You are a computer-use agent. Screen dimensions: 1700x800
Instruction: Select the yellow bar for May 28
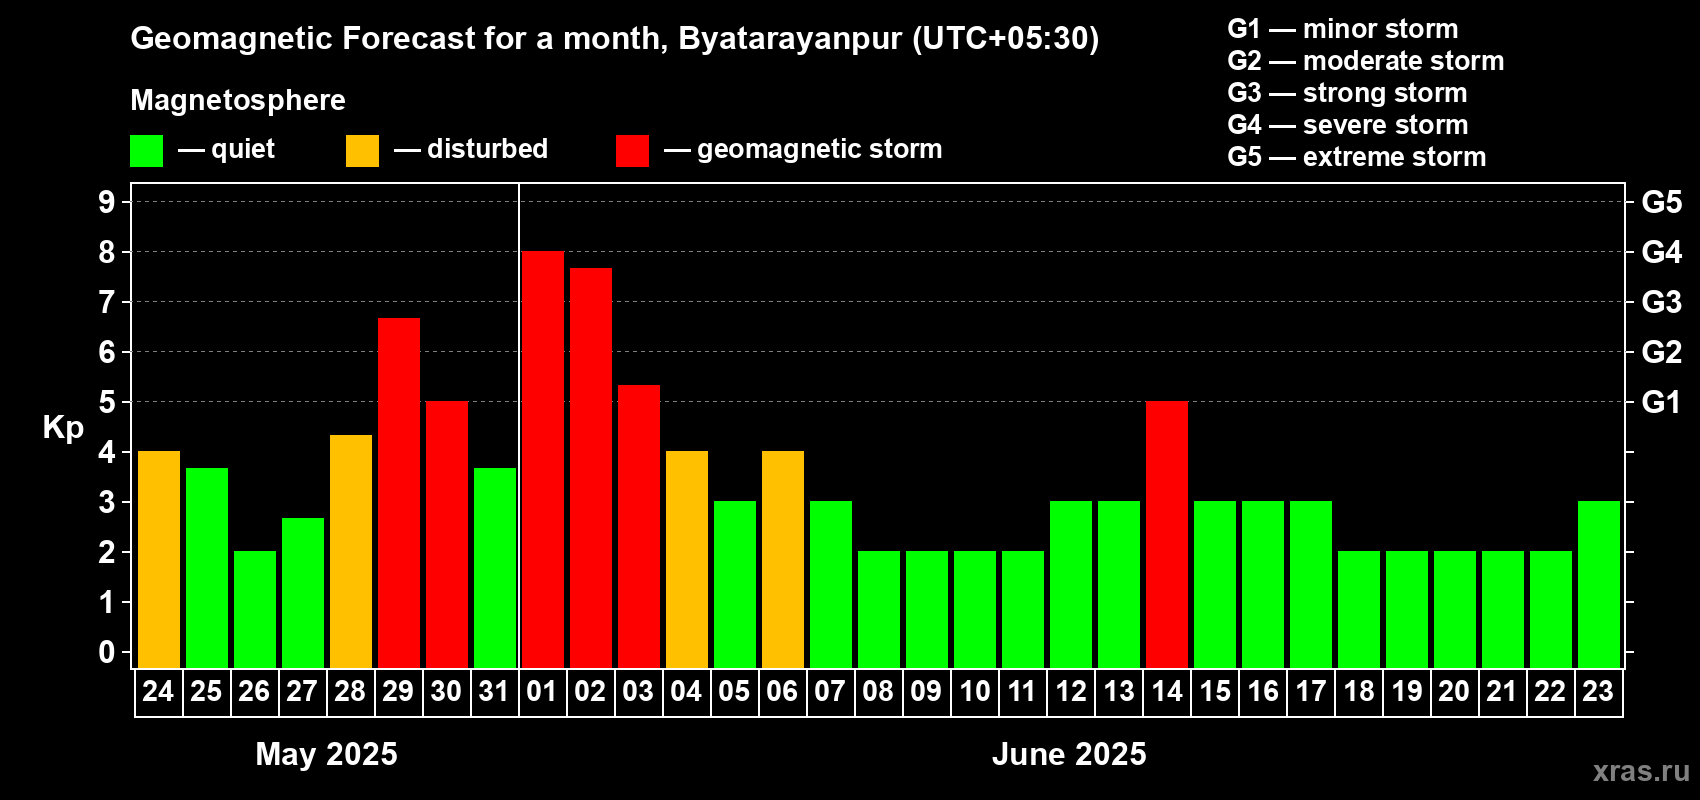click(351, 551)
